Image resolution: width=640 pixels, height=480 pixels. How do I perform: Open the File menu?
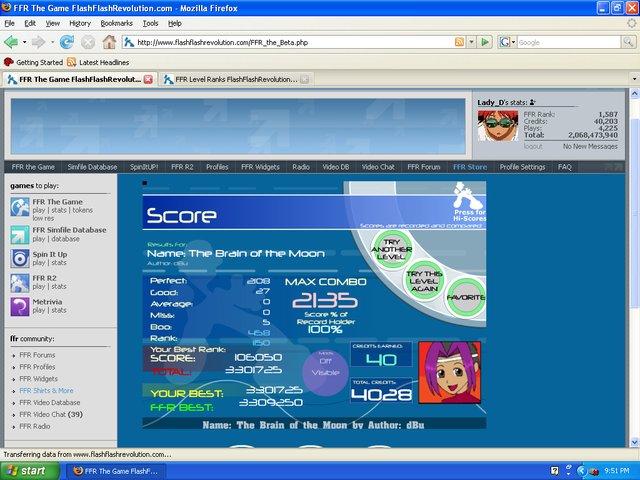(x=9, y=24)
